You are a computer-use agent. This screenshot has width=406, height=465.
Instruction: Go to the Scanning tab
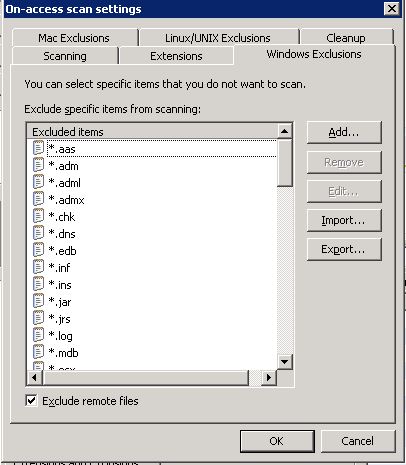(x=65, y=56)
